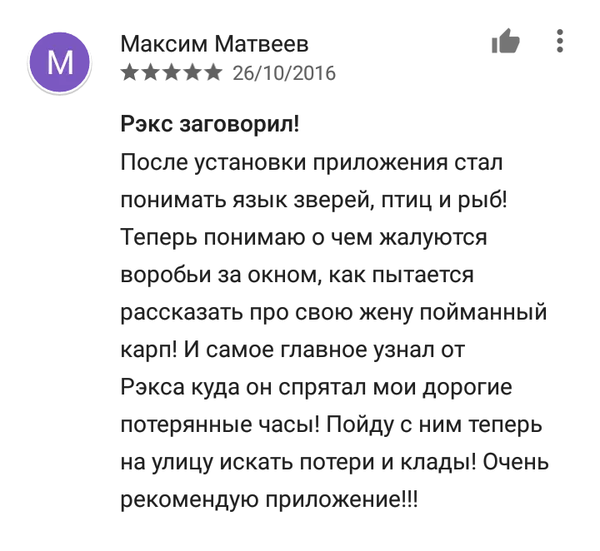The height and width of the screenshot is (551, 600).
Task: Like the review with thumbs-up icon
Action: point(506,42)
